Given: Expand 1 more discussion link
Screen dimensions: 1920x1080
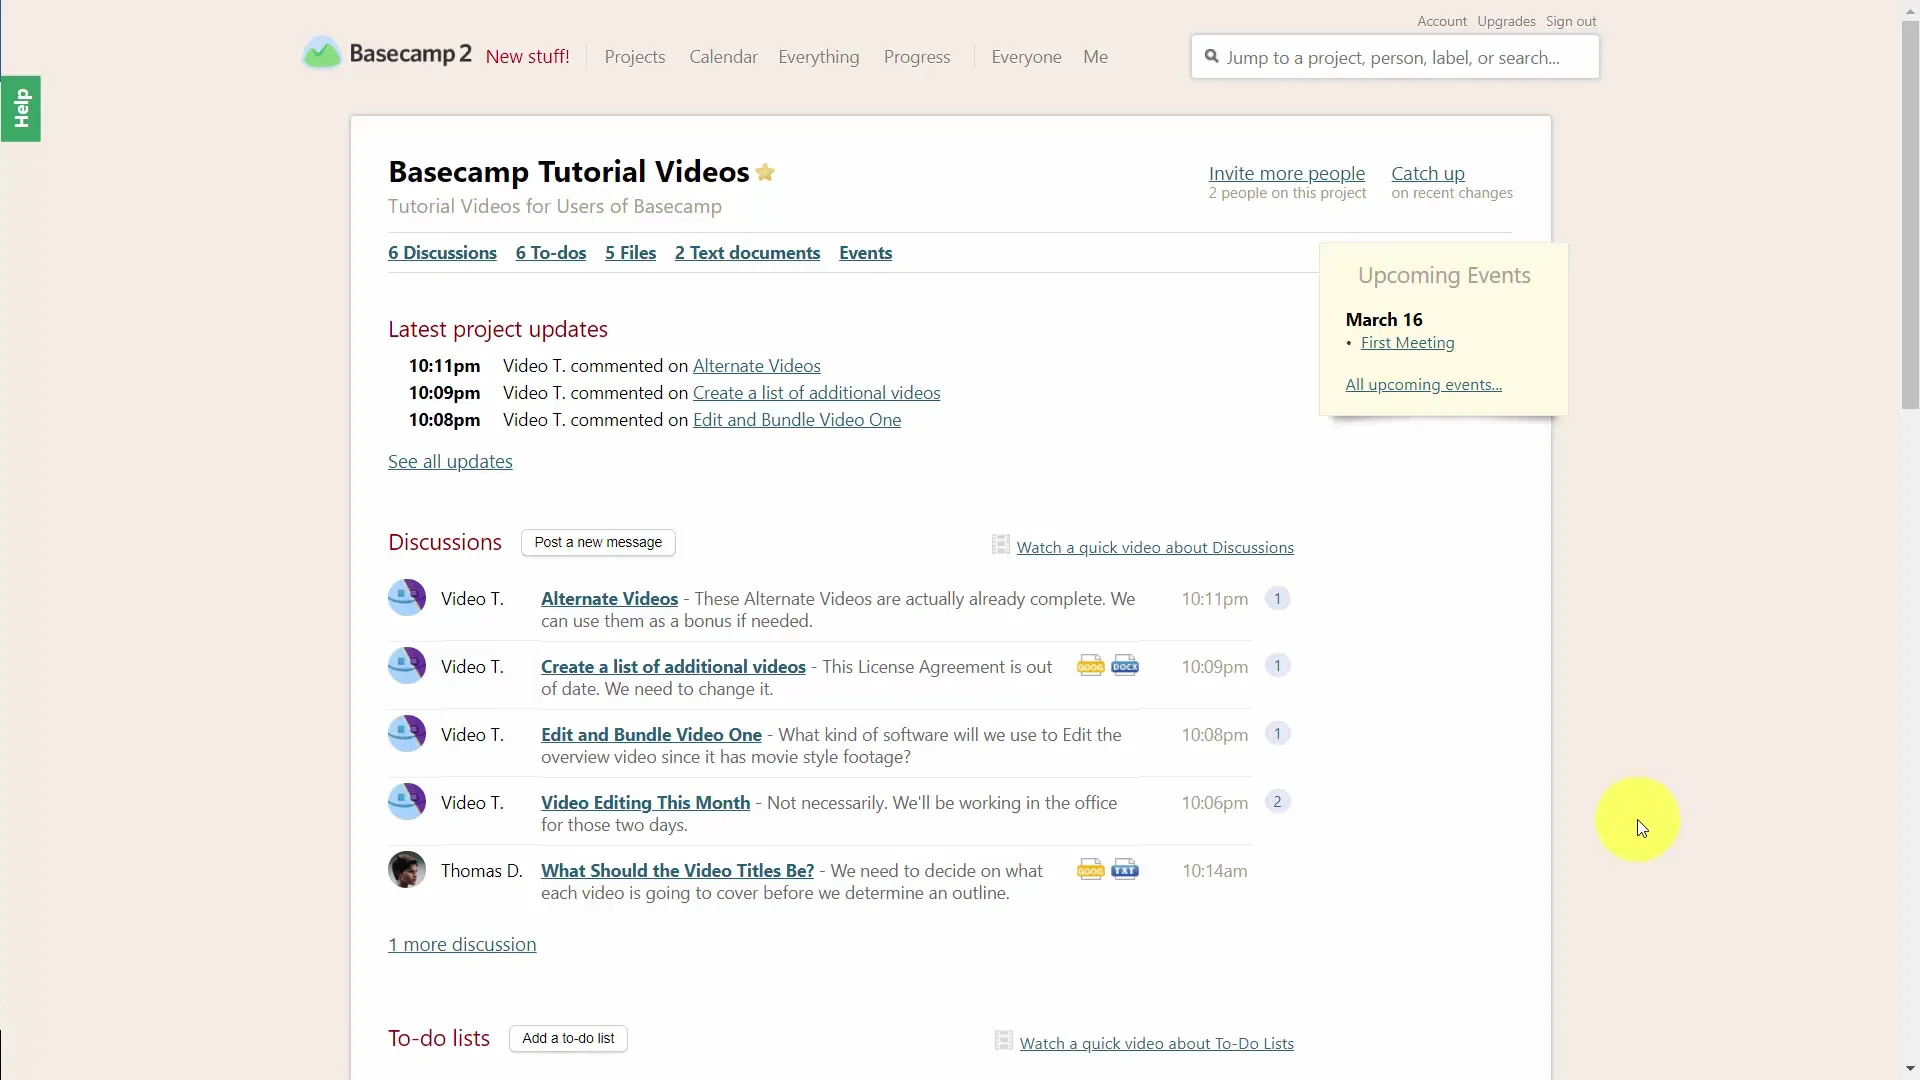Looking at the screenshot, I should point(462,945).
